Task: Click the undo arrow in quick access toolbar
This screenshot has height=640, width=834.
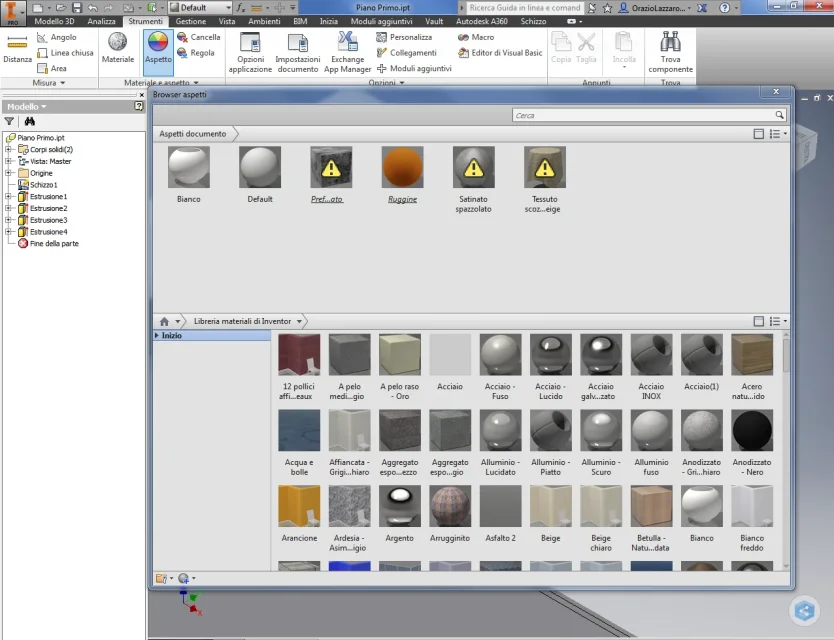Action: click(93, 8)
